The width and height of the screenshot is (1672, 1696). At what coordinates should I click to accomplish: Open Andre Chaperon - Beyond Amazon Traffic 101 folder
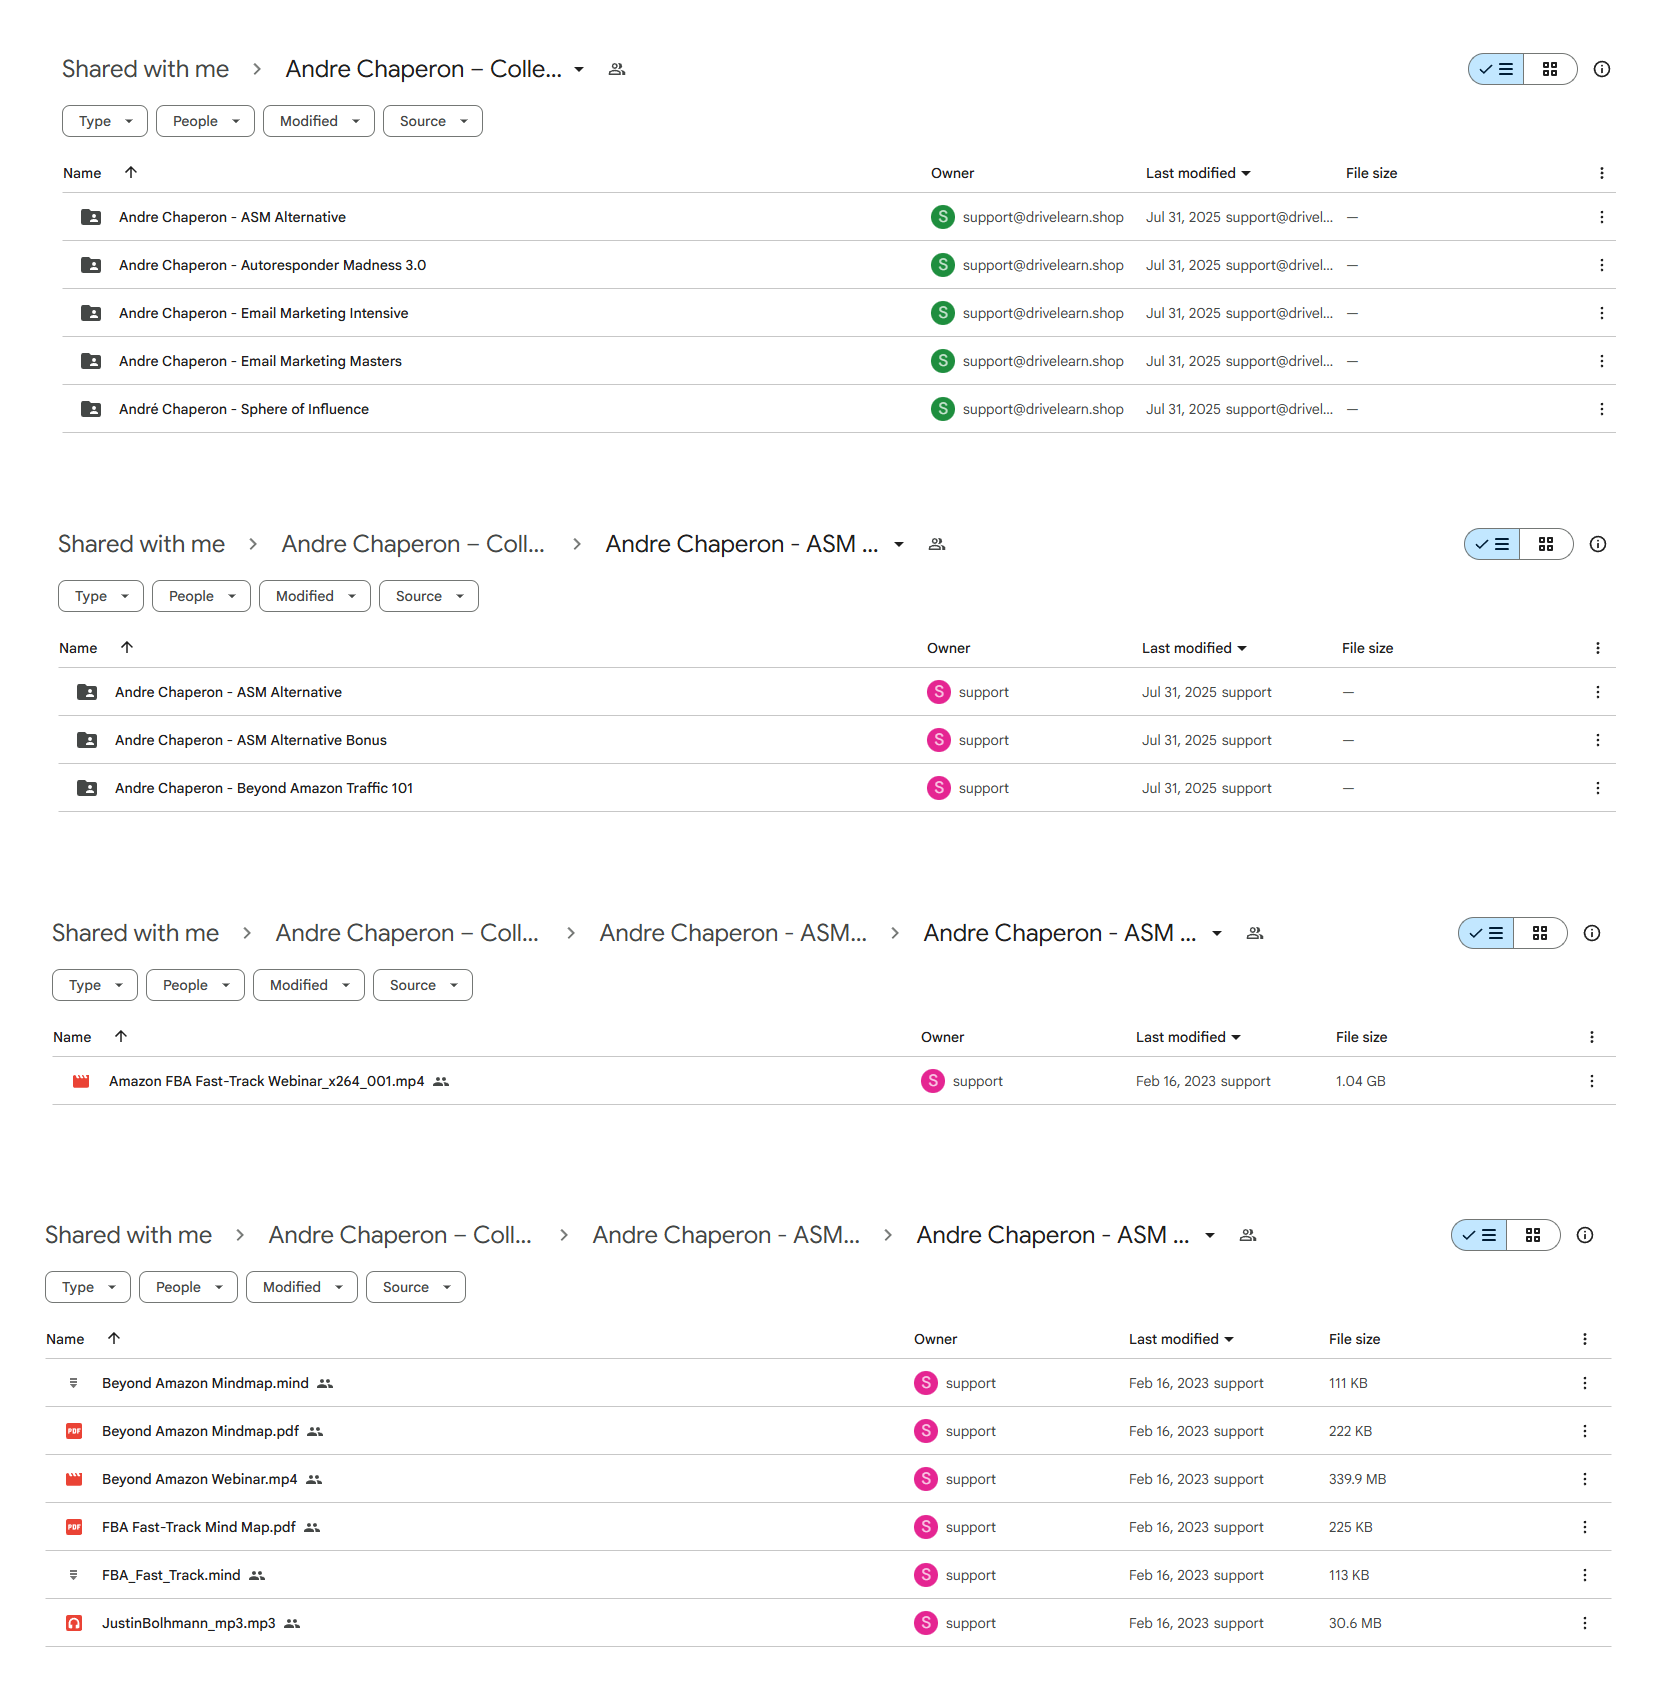coord(264,788)
